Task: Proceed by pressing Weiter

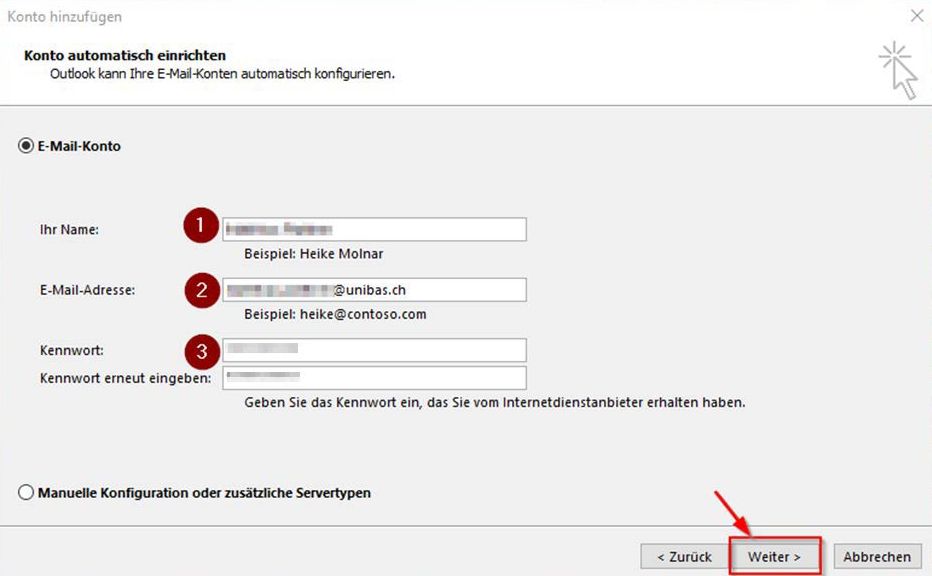Action: pyautogui.click(x=775, y=557)
